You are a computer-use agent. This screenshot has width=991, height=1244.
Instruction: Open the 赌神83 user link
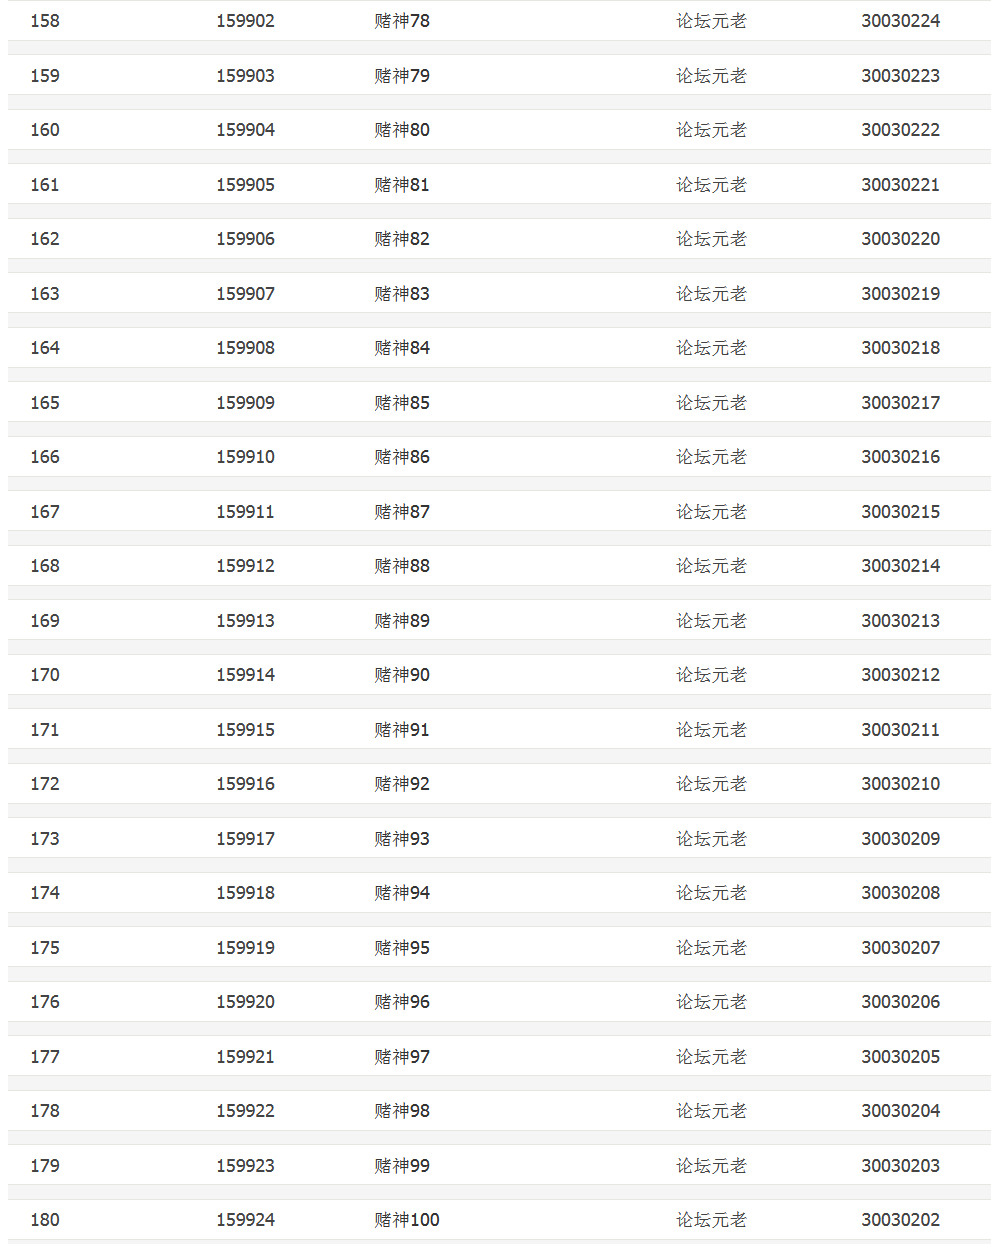[x=402, y=294]
